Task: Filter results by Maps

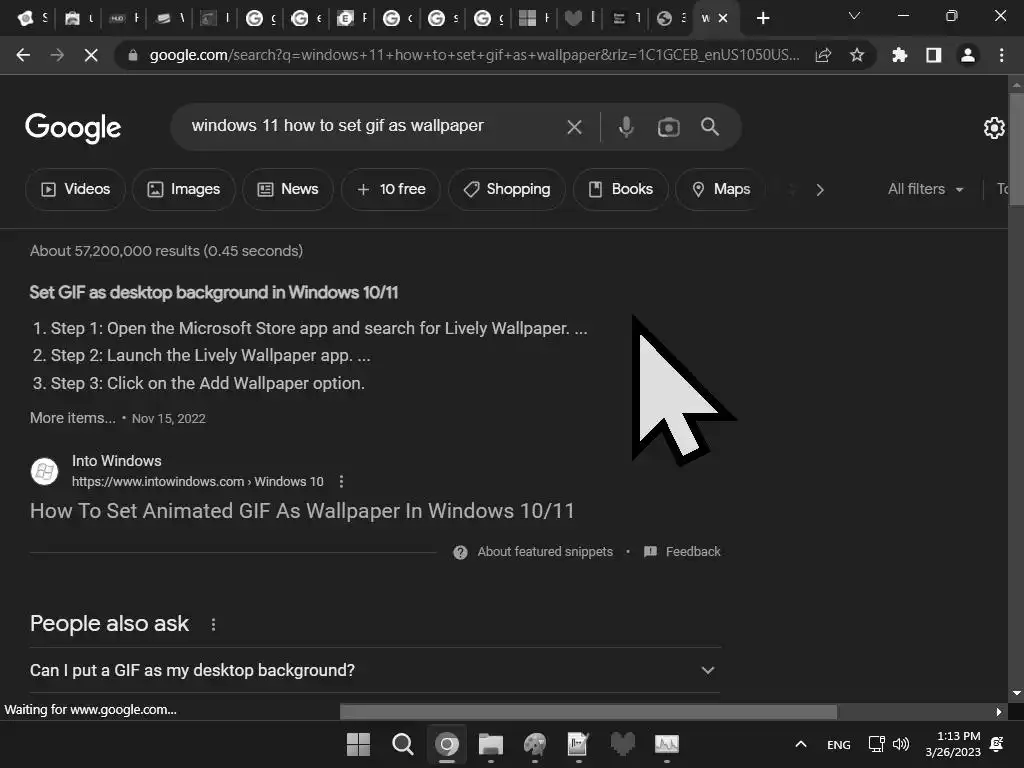Action: click(x=720, y=189)
